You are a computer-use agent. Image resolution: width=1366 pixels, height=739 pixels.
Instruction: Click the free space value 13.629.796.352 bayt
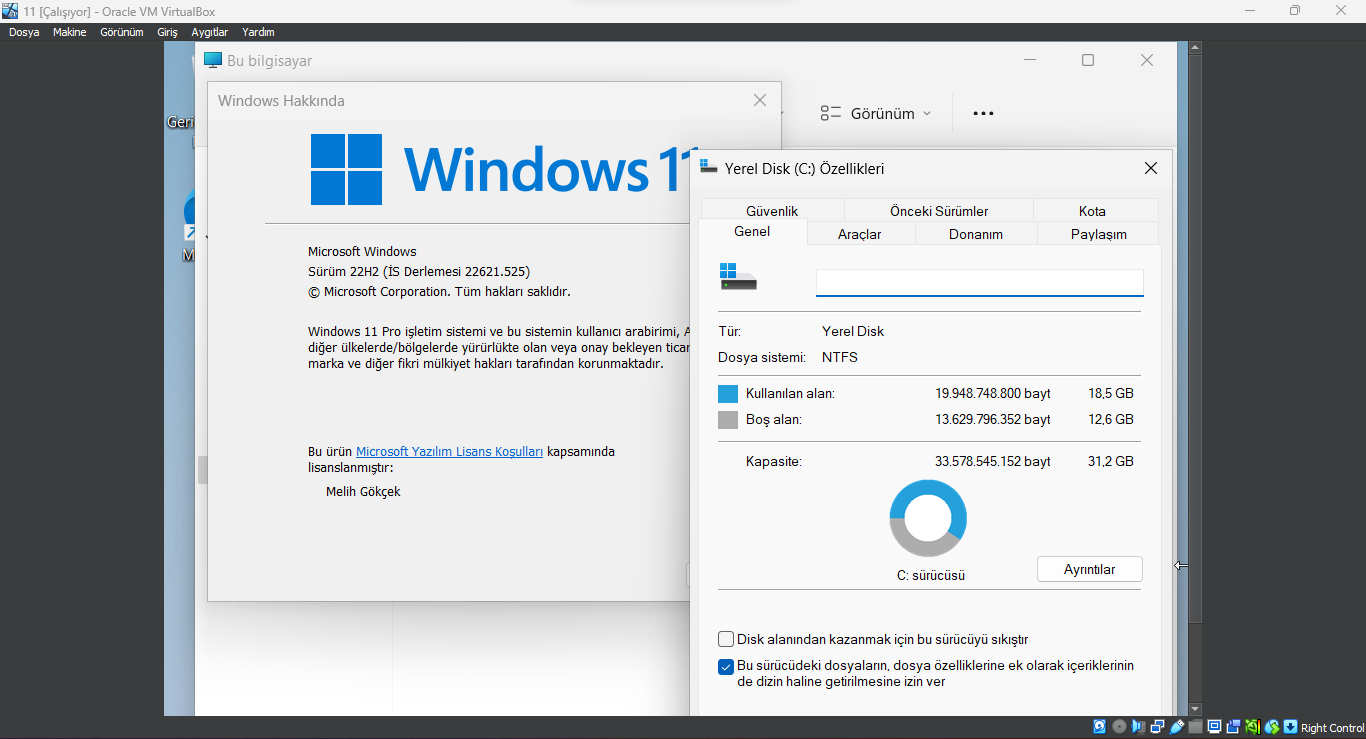[993, 420]
